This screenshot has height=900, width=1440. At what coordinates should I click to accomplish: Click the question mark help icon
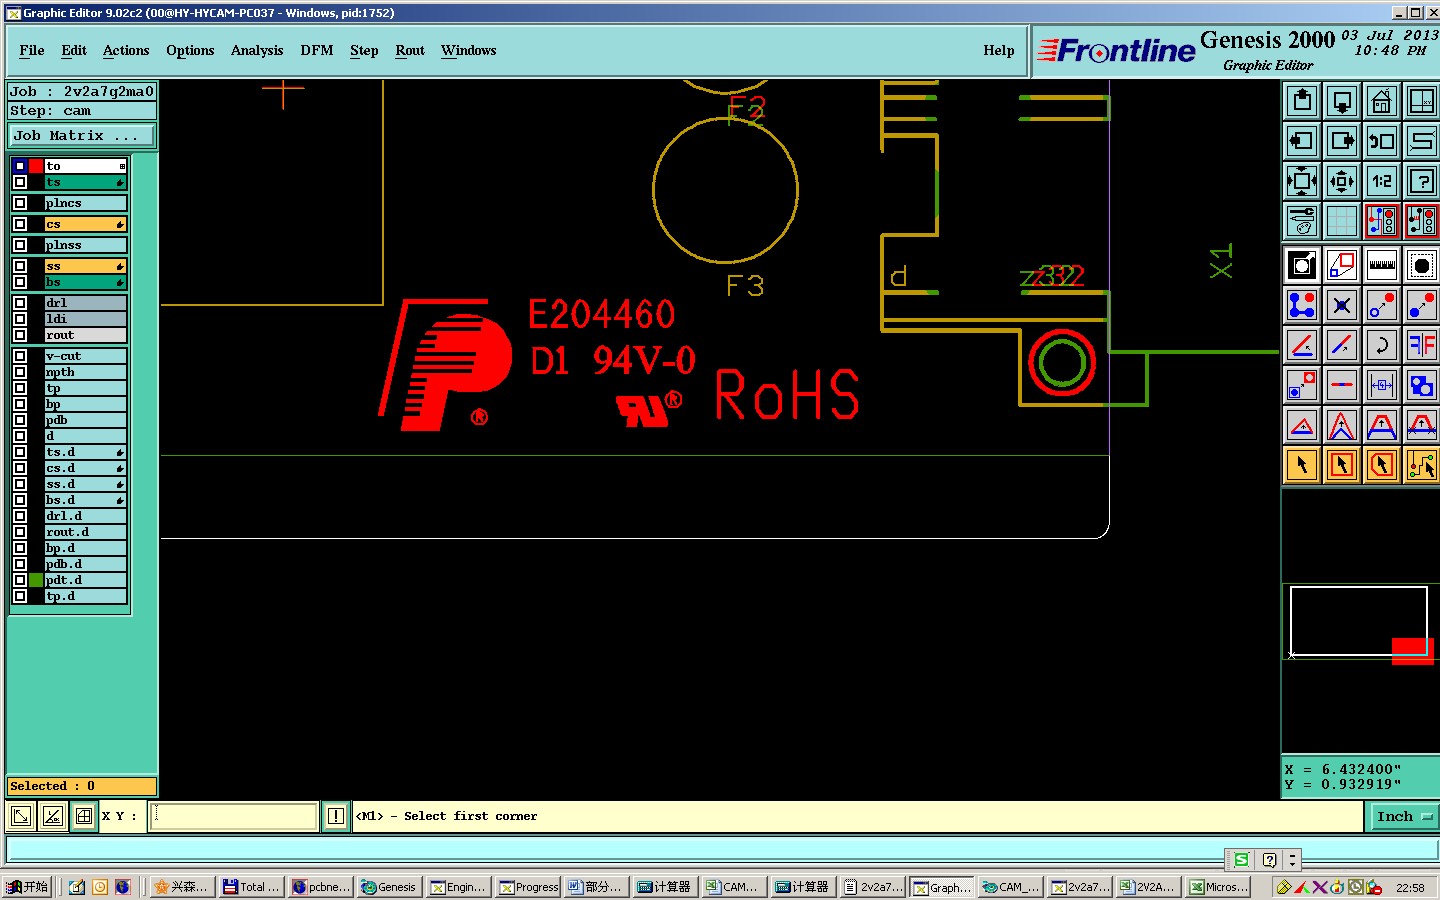(1422, 181)
